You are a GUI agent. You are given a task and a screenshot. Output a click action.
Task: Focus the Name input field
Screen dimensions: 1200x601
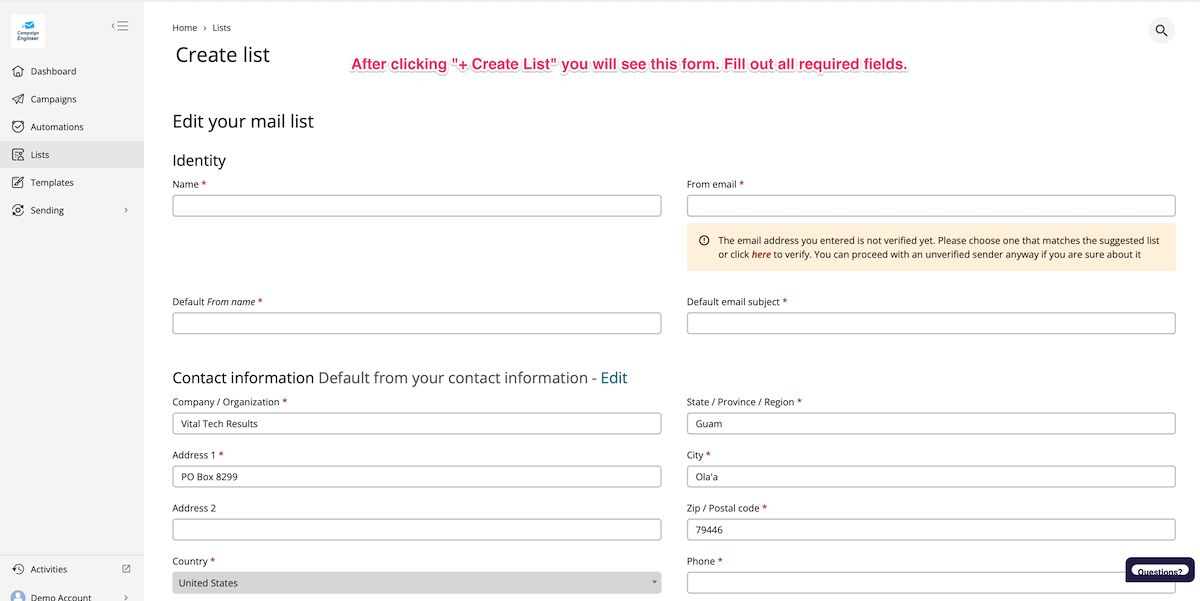click(416, 206)
